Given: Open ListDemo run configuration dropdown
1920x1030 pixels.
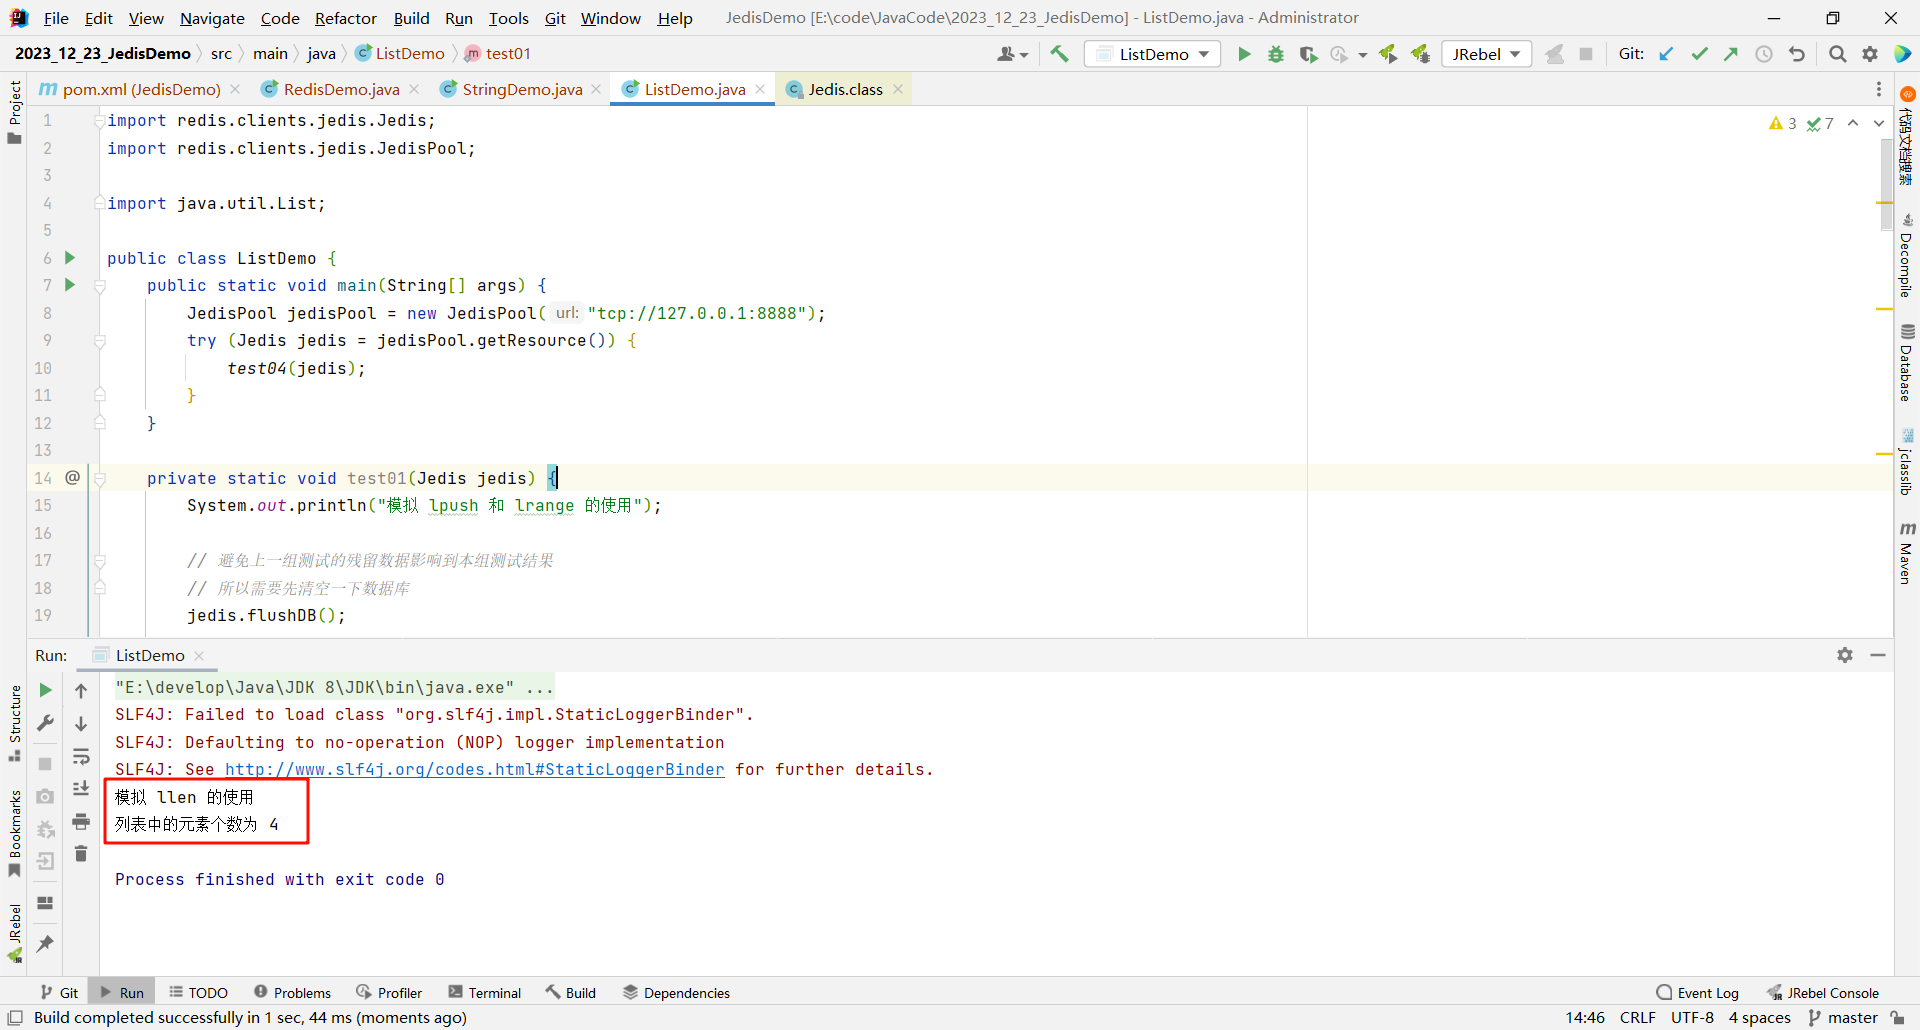Looking at the screenshot, I should point(1152,54).
